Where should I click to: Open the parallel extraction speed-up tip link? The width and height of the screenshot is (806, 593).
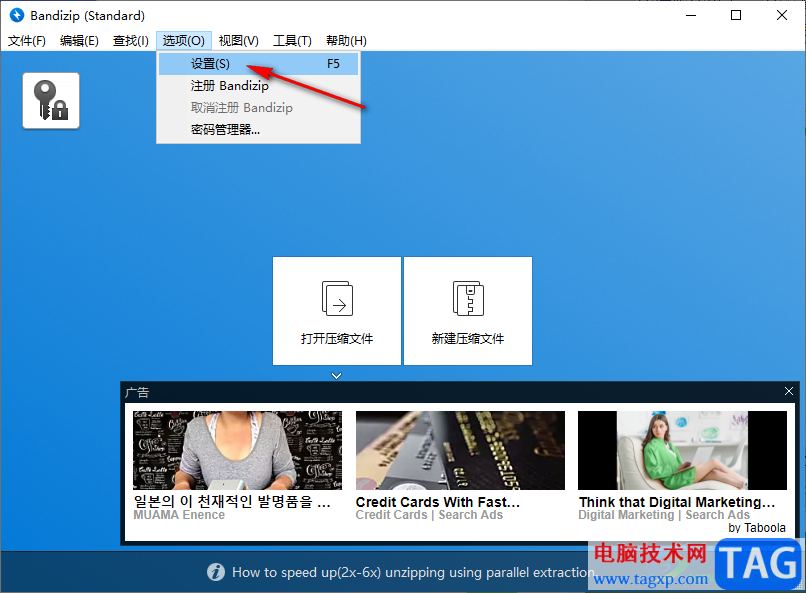pyautogui.click(x=412, y=572)
